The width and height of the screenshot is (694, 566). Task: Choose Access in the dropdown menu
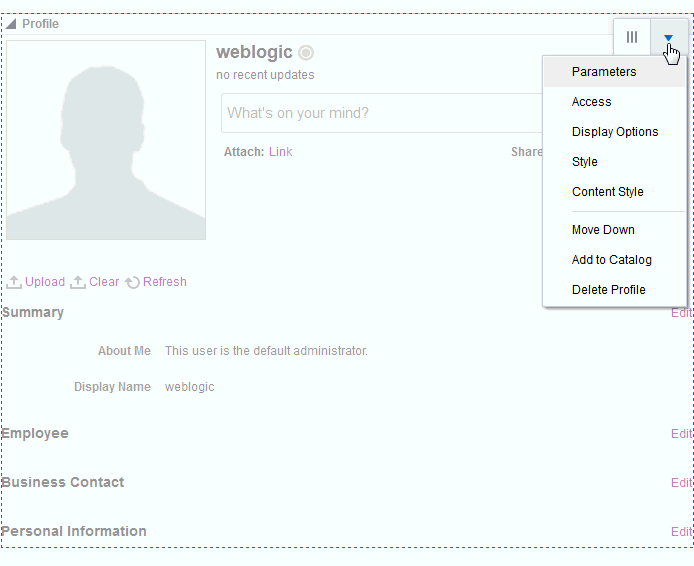tap(591, 102)
